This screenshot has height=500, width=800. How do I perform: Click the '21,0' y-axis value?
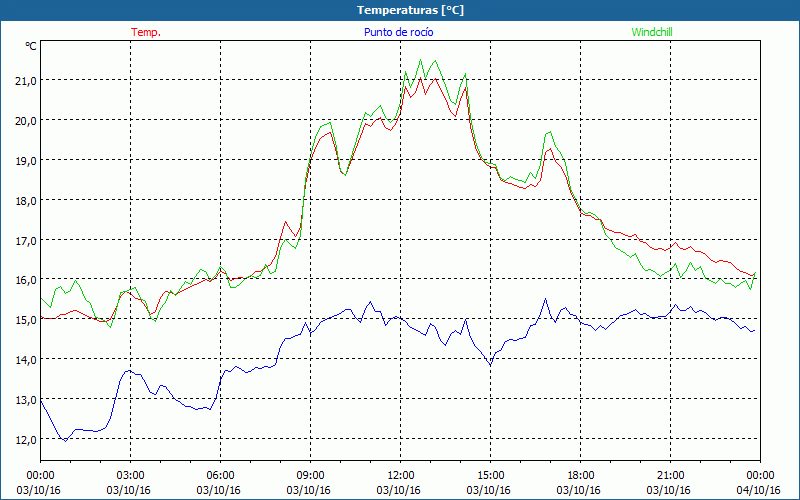(26, 81)
